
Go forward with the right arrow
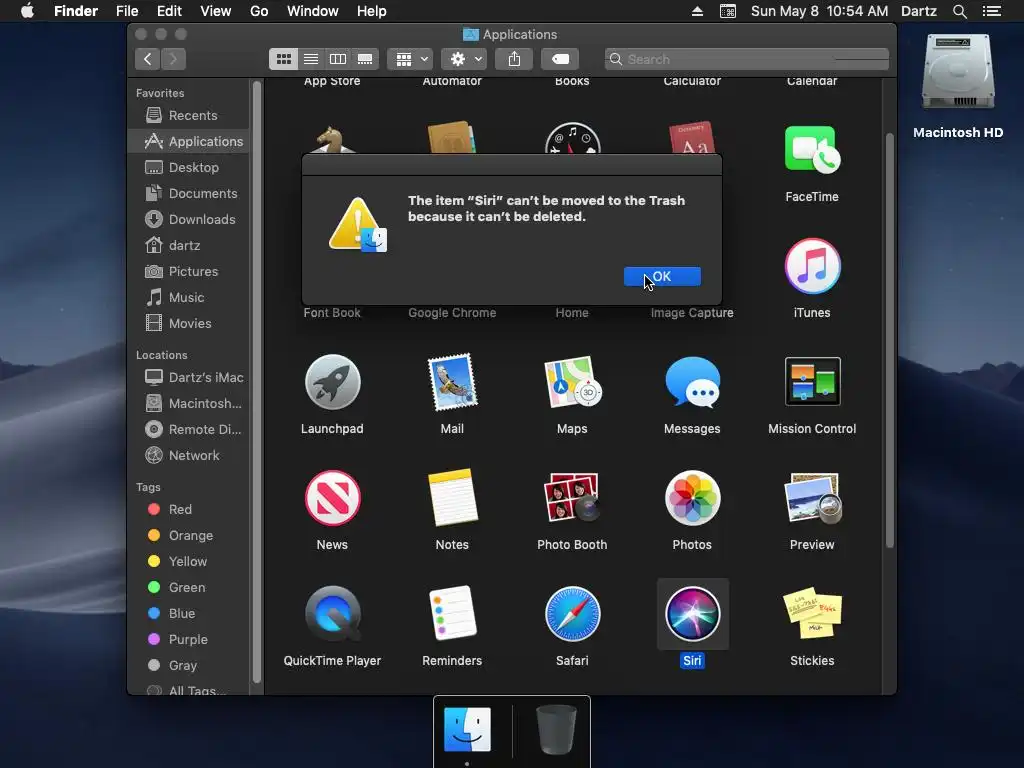[173, 59]
